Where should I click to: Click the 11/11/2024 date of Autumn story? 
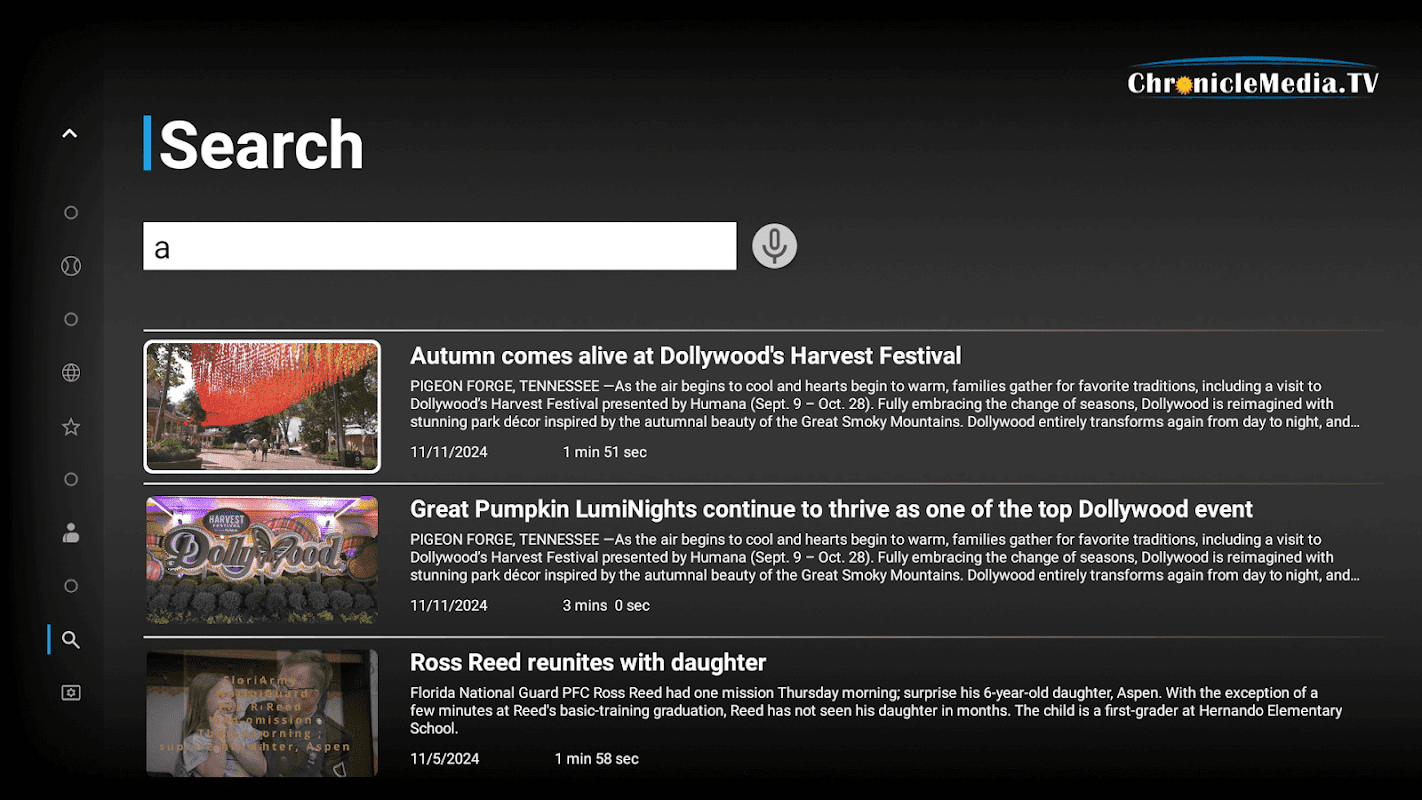pos(449,452)
